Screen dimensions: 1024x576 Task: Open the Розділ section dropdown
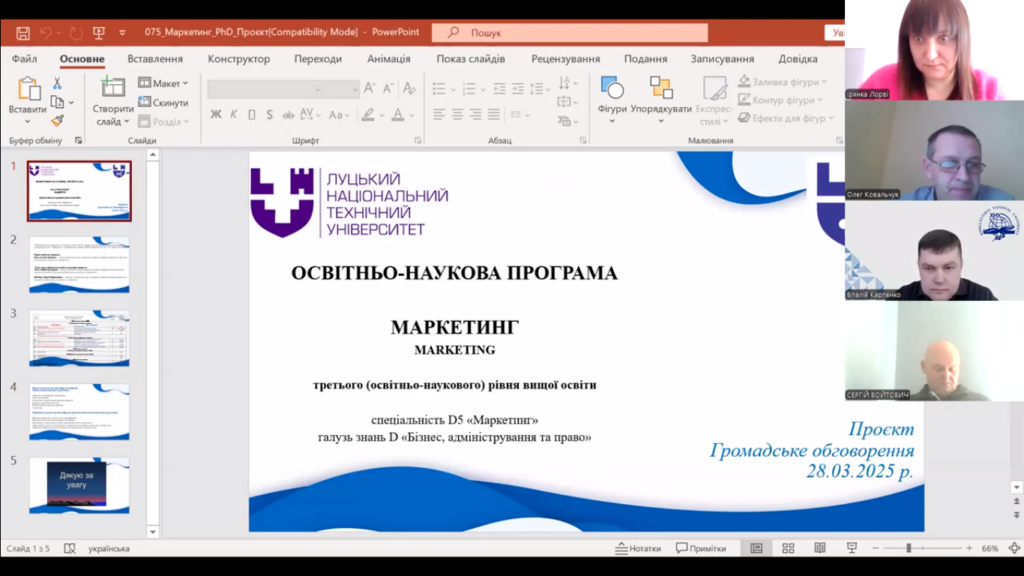(x=163, y=122)
